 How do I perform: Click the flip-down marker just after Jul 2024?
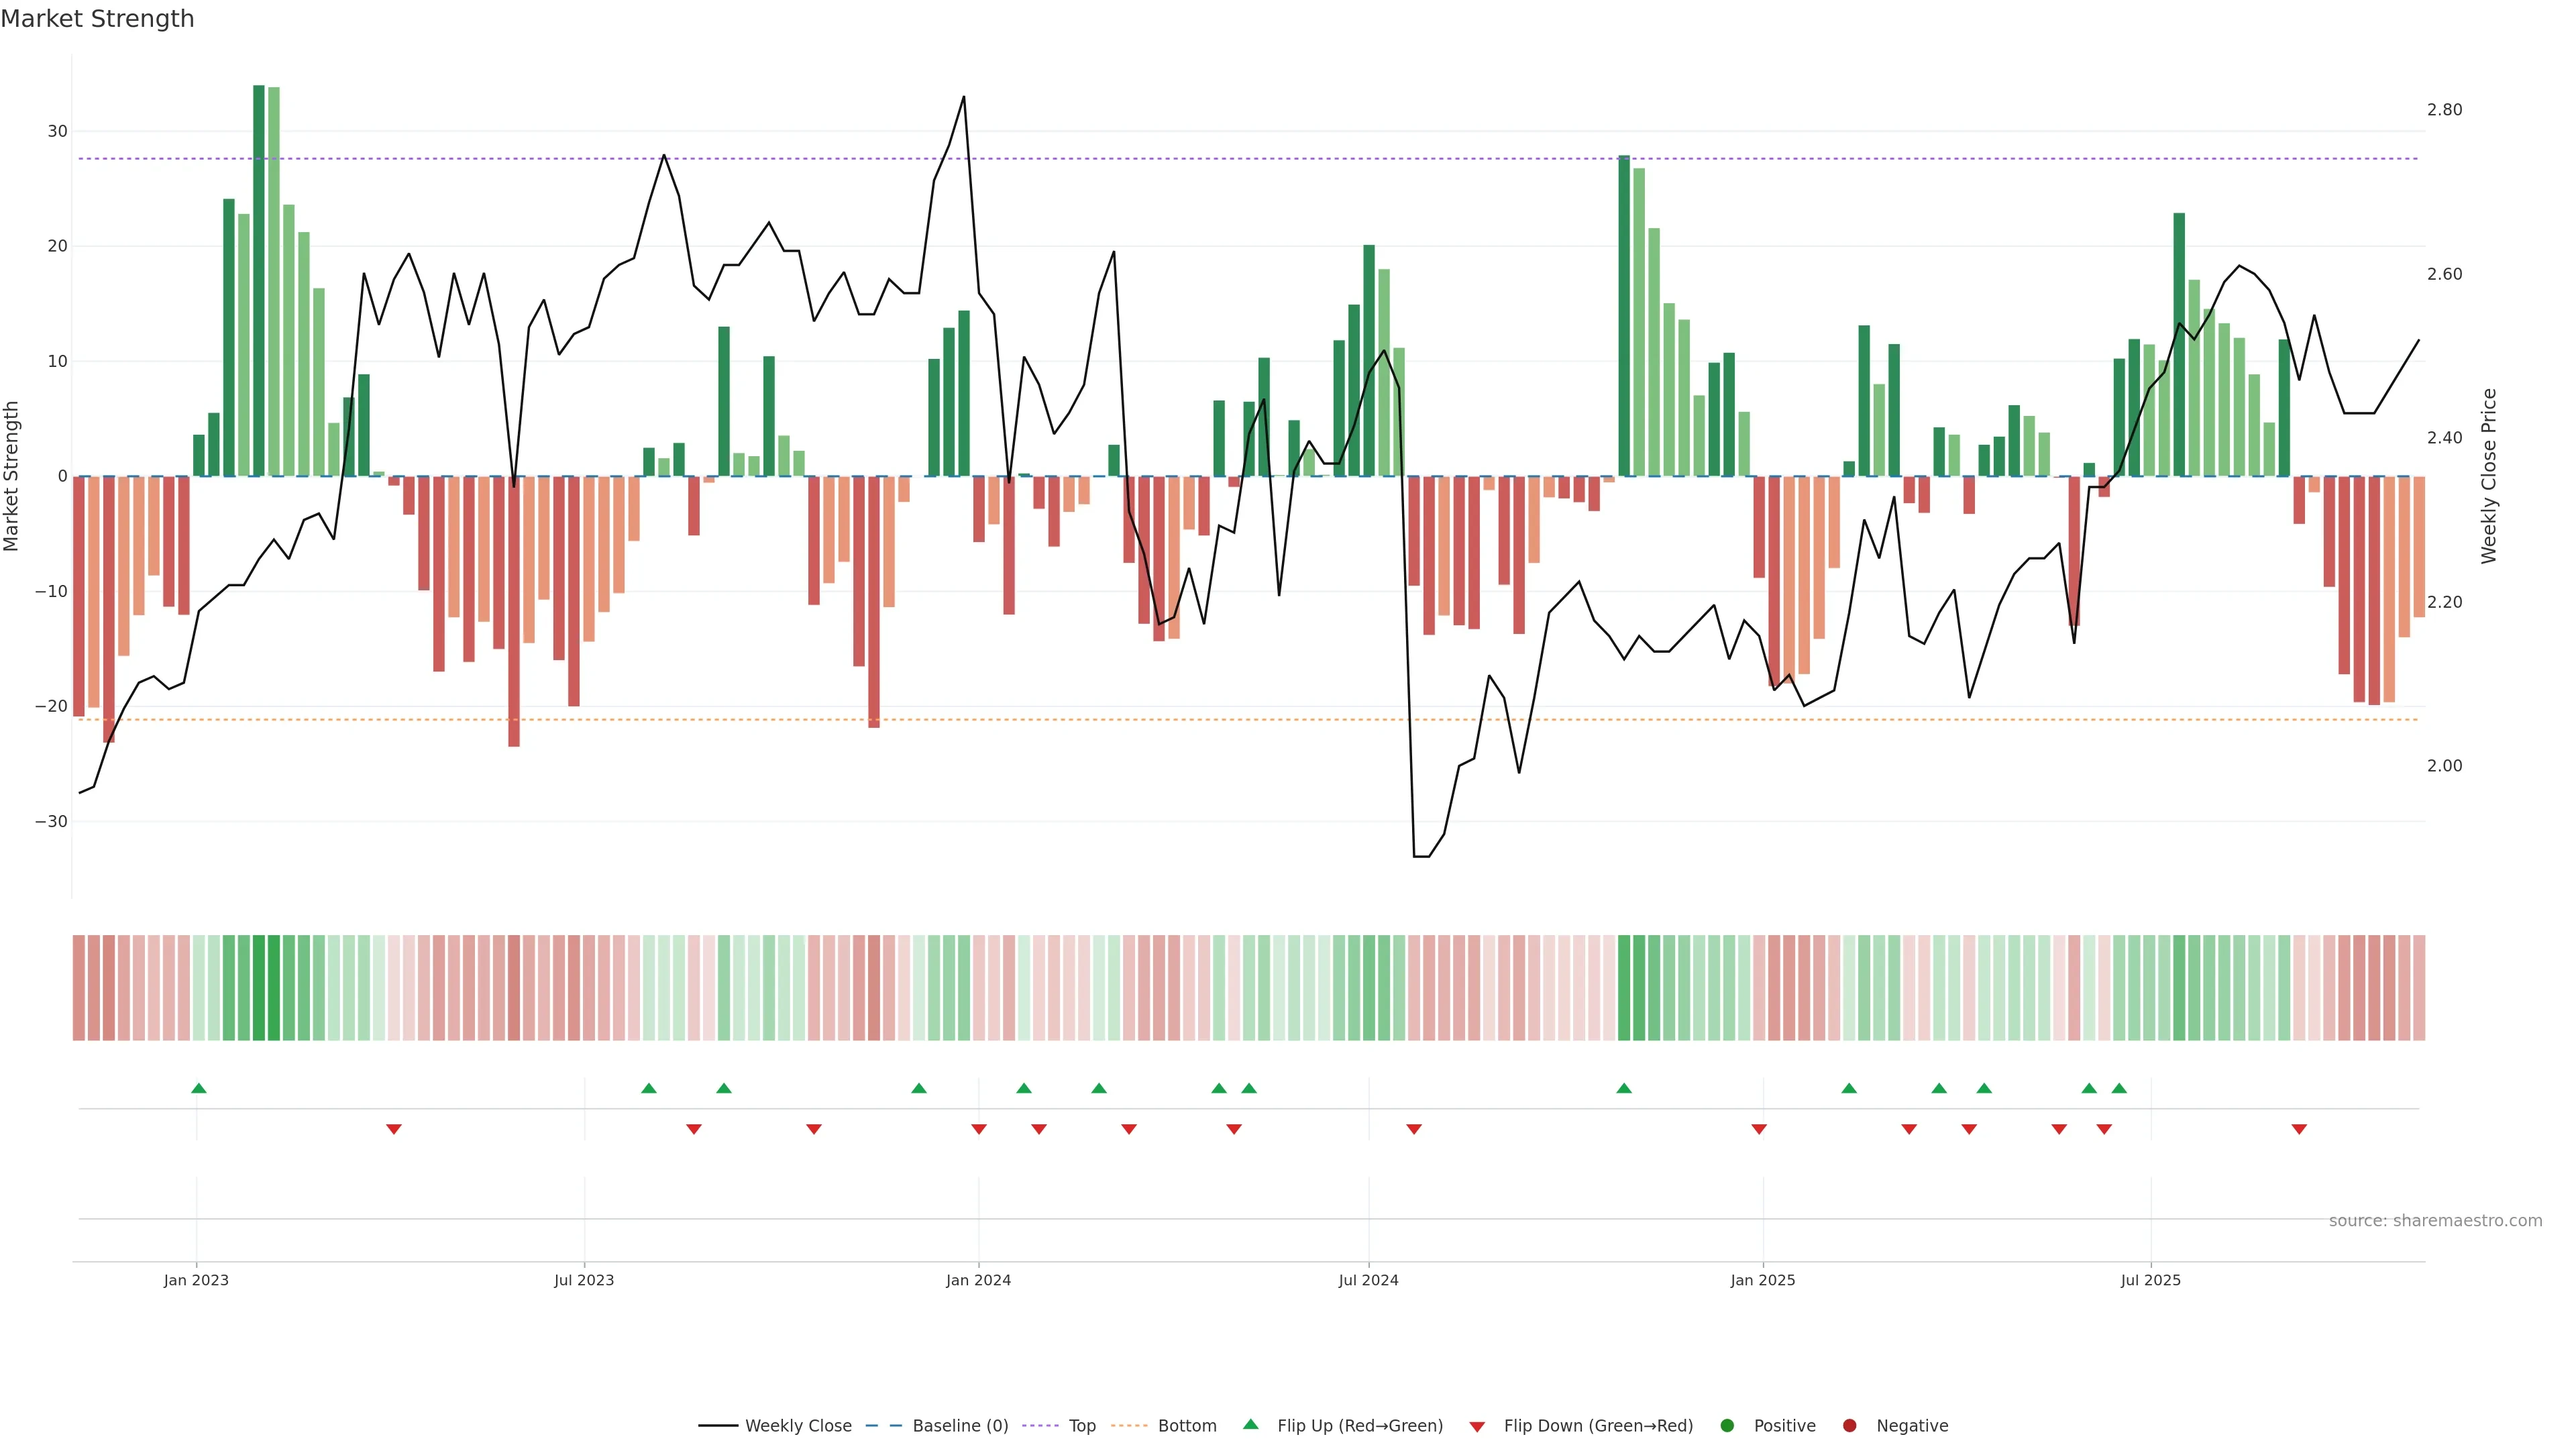1414,1129
